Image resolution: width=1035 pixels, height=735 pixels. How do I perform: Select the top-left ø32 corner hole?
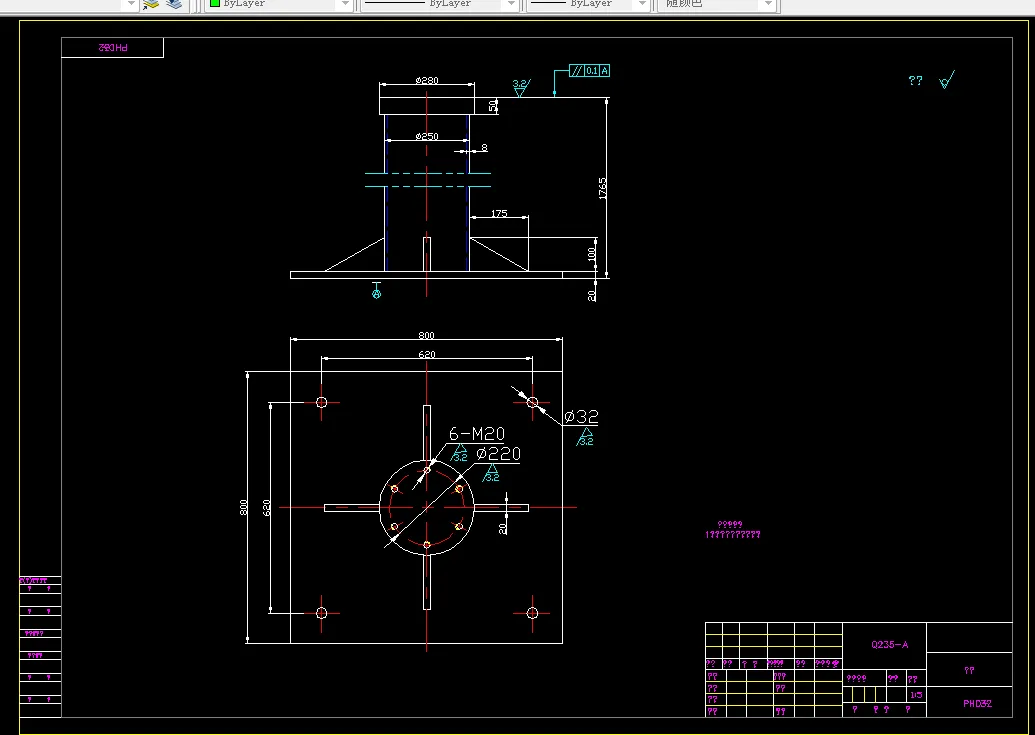coord(321,402)
